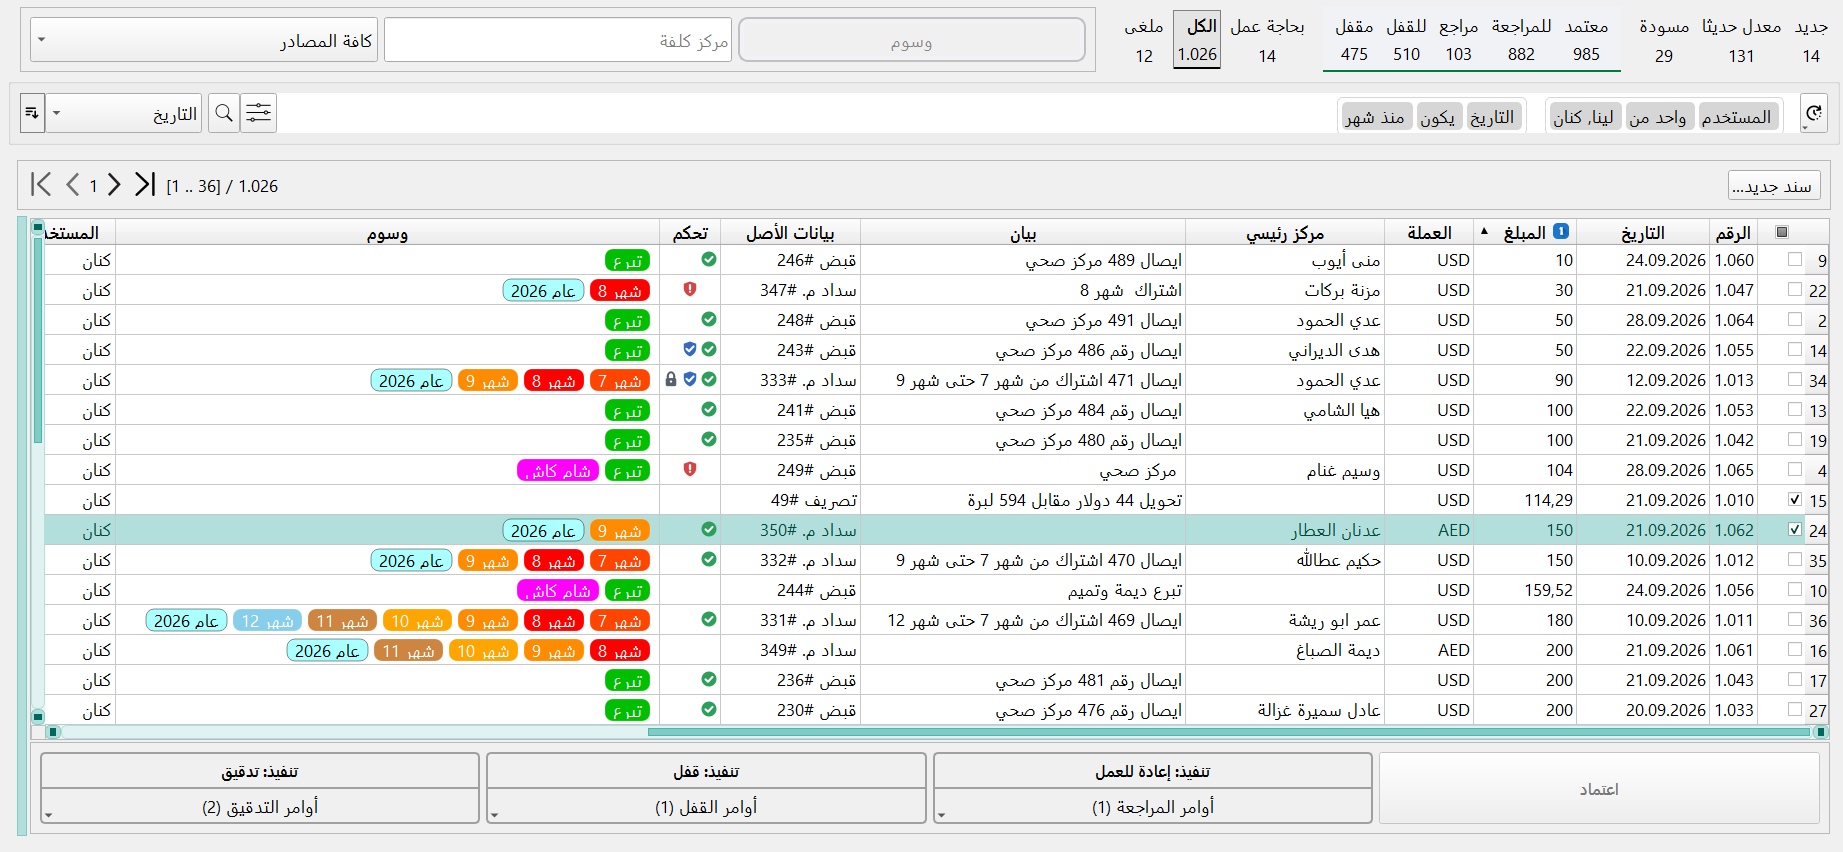Select the الكل 1.026 status tab
The image size is (1843, 852).
(1197, 40)
